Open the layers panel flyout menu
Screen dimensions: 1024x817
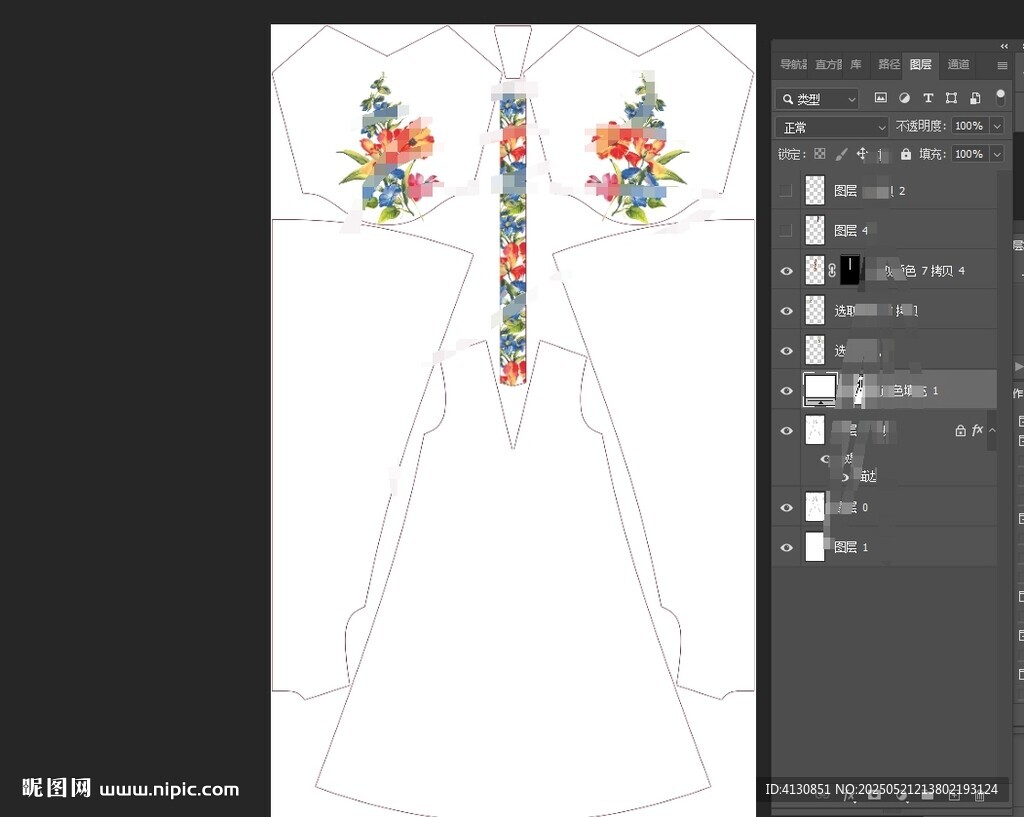pyautogui.click(x=1002, y=66)
